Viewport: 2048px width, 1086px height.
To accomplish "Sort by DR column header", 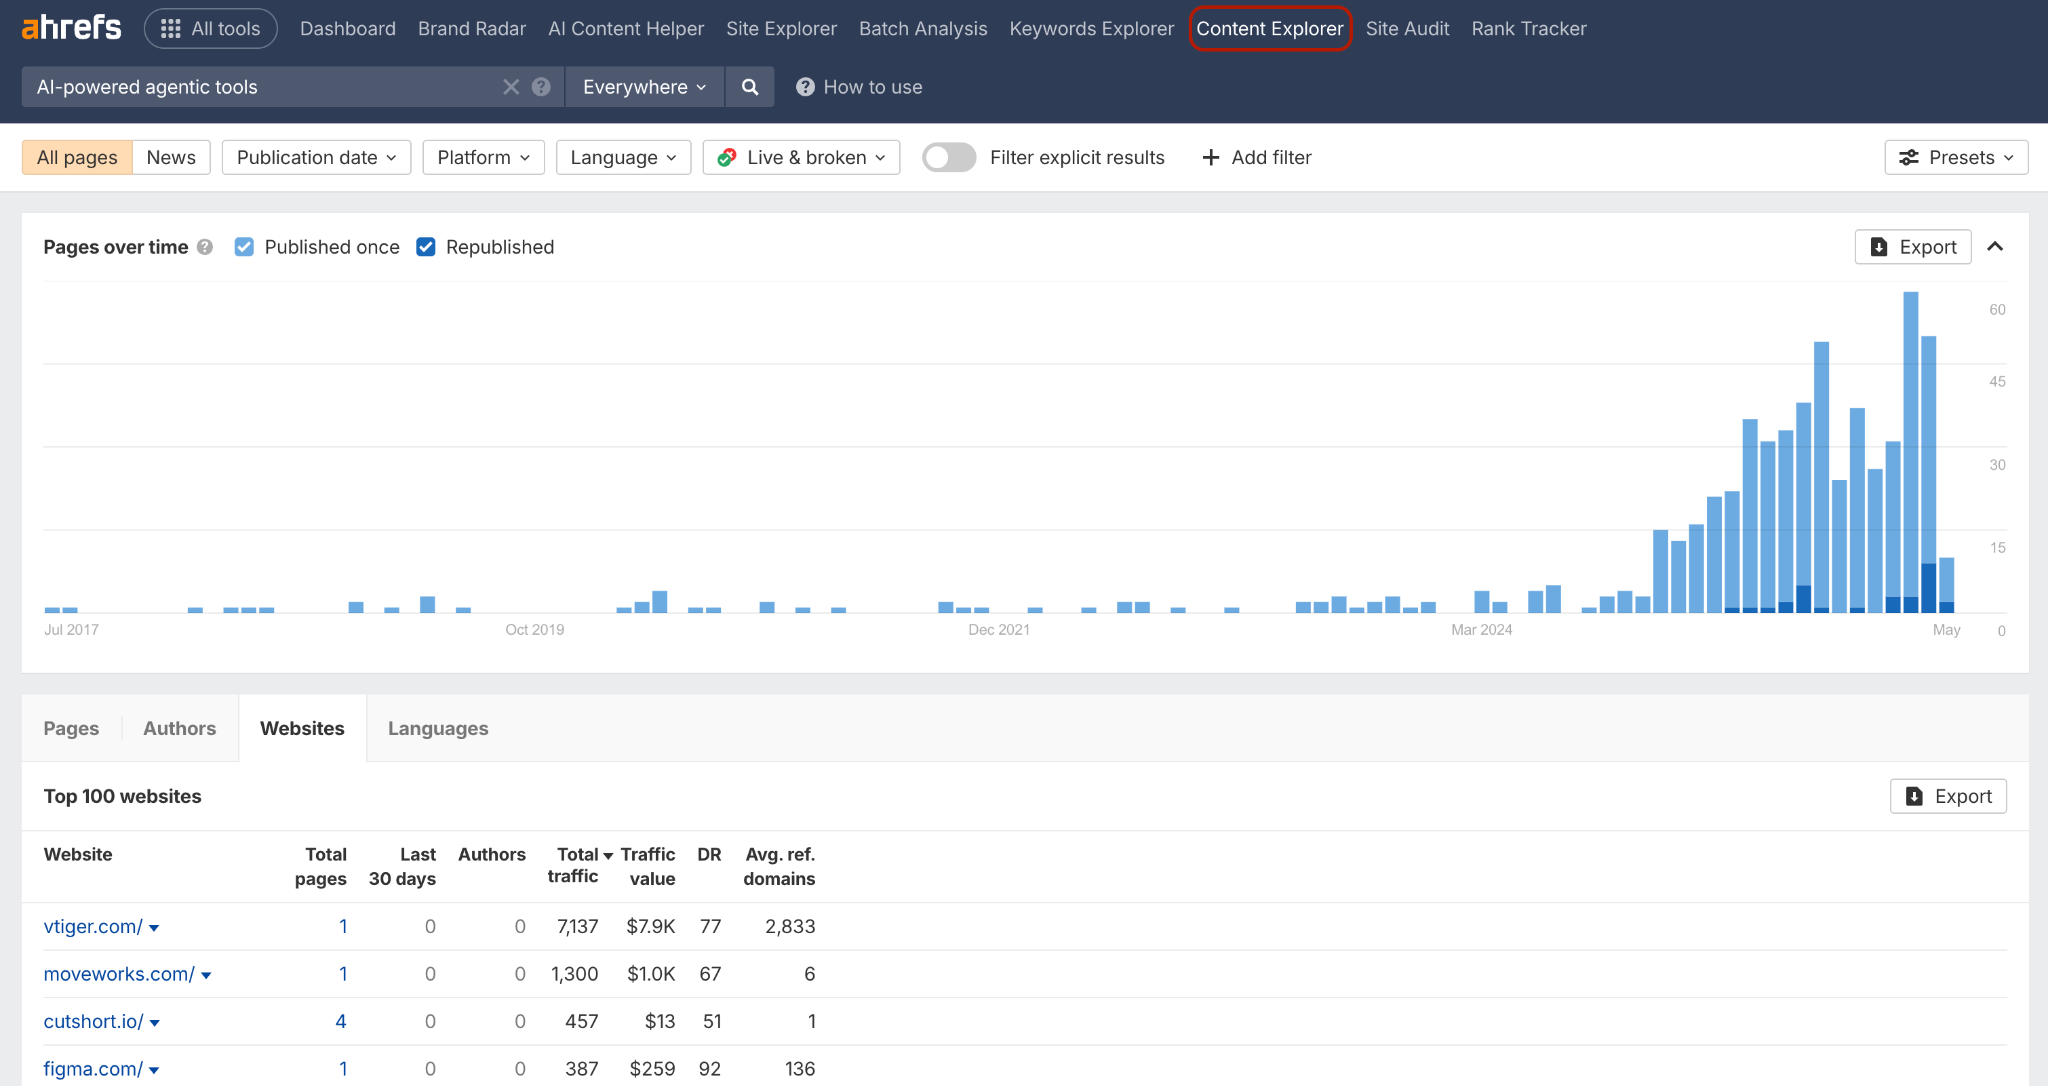I will tap(709, 854).
